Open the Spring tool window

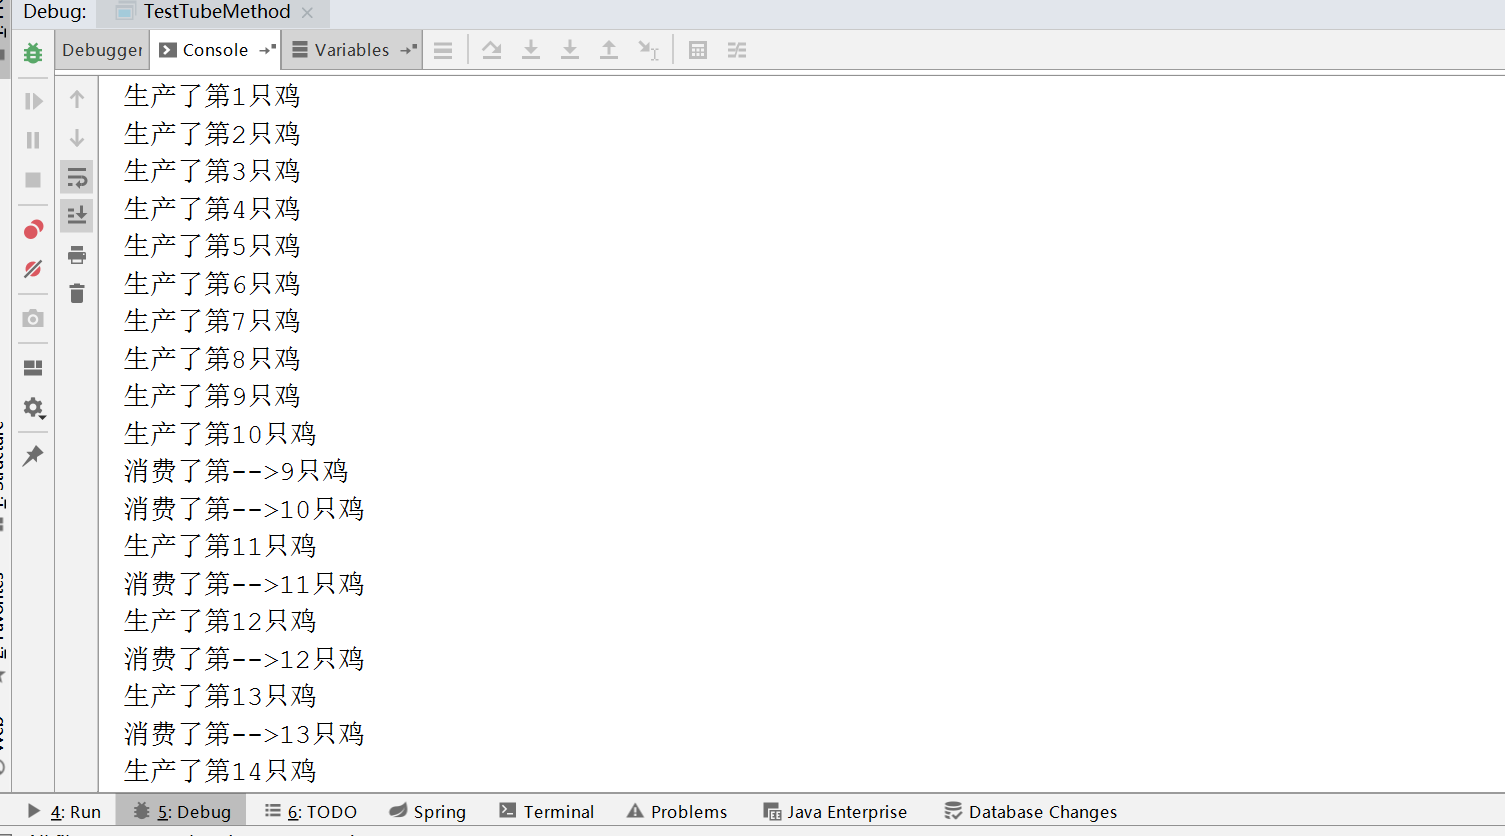pyautogui.click(x=427, y=811)
